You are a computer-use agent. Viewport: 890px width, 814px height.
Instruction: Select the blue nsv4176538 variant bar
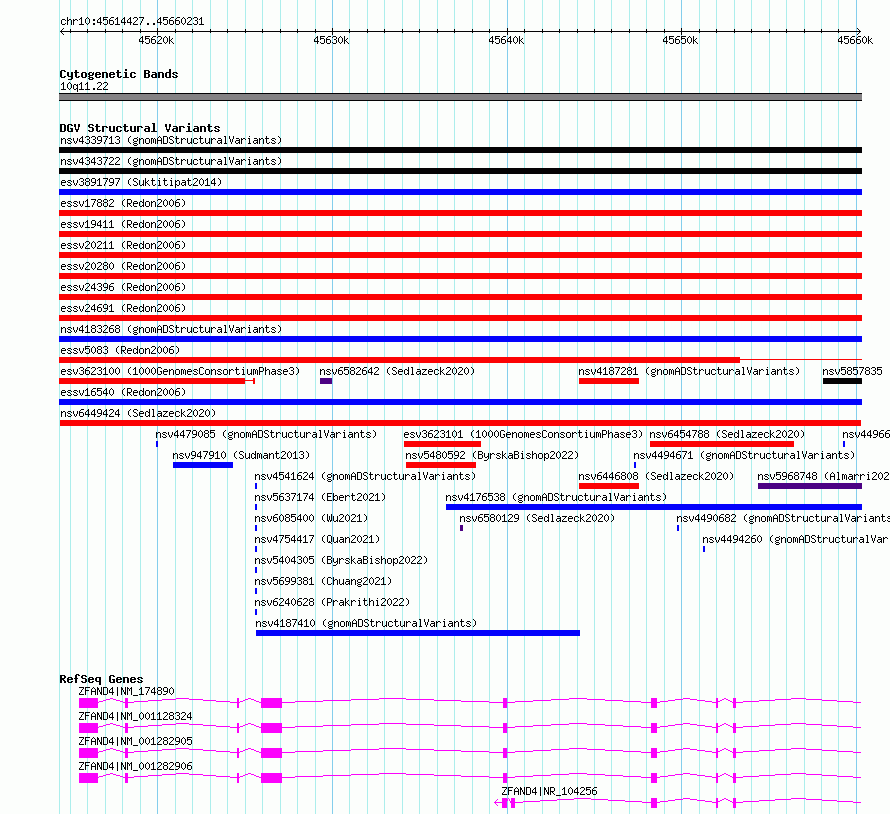654,507
